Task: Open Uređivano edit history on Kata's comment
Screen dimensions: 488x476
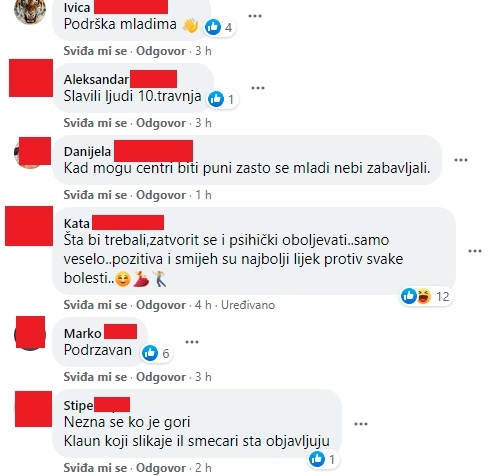Action: tap(248, 305)
